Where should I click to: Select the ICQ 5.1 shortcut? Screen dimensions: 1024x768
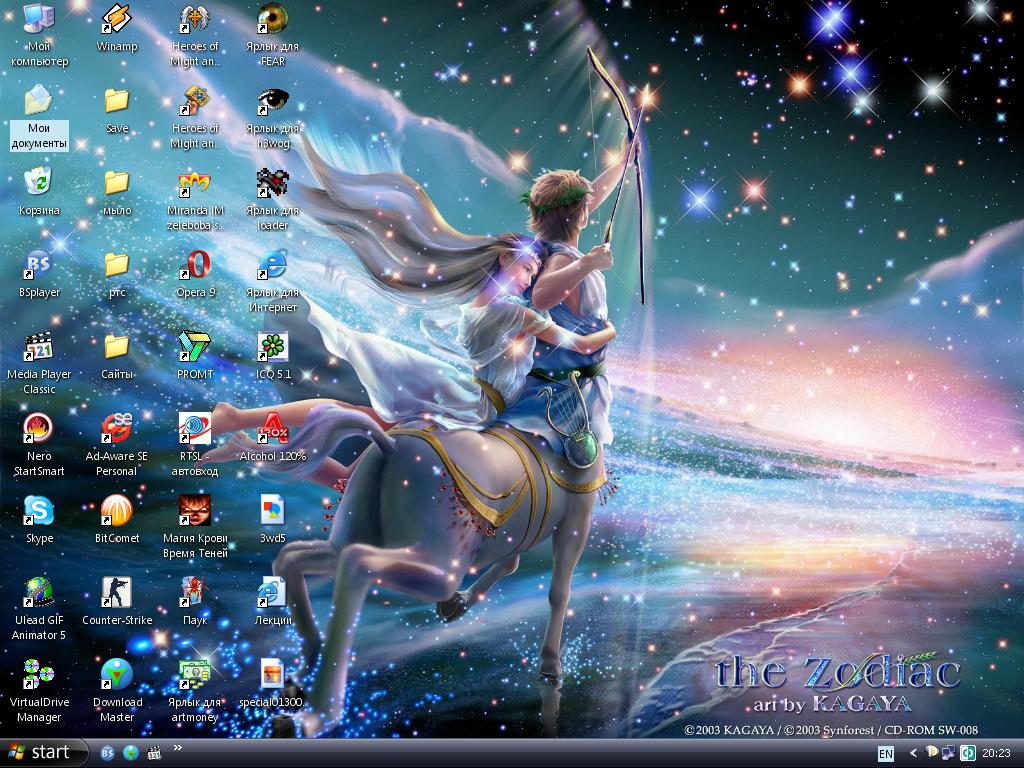click(272, 356)
